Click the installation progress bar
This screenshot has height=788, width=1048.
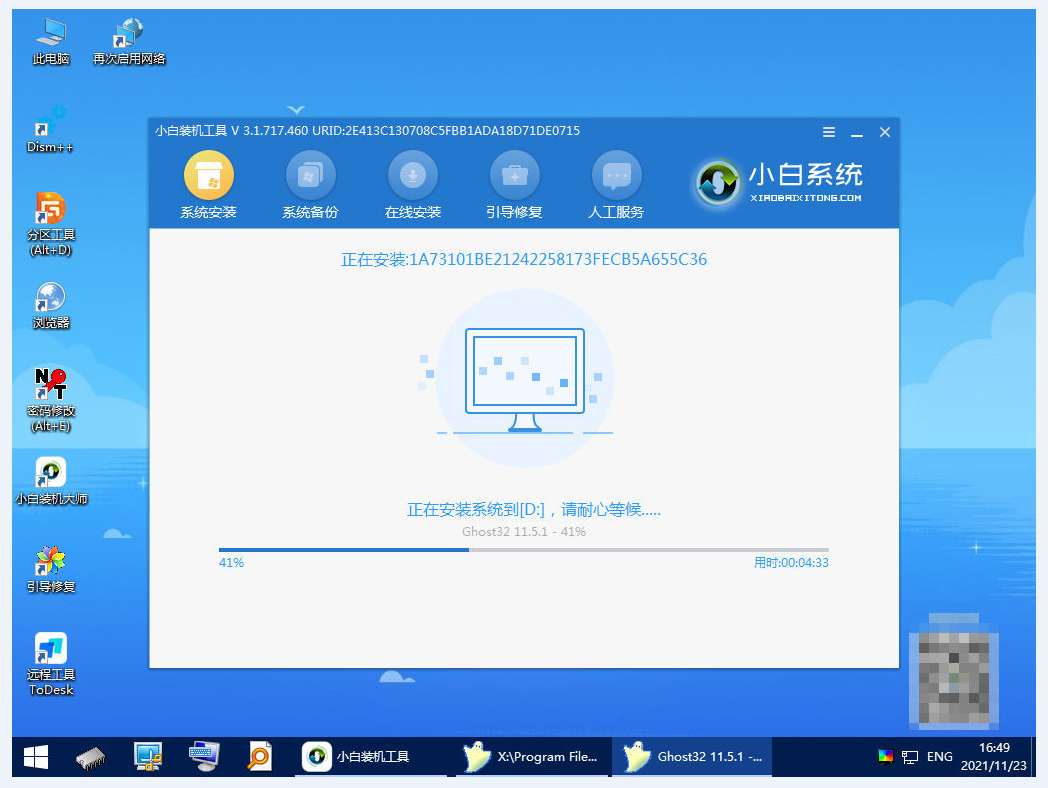pos(523,549)
